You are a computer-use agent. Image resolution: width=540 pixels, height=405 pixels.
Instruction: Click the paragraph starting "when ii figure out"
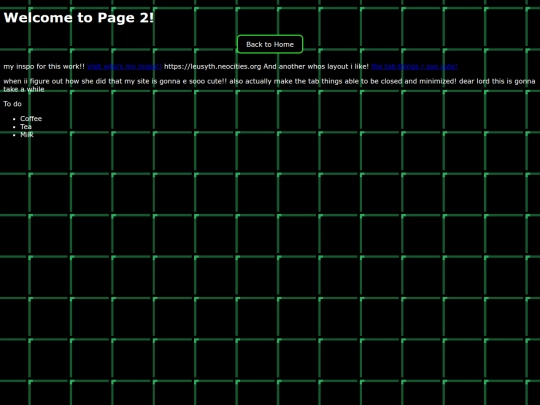click(x=269, y=85)
